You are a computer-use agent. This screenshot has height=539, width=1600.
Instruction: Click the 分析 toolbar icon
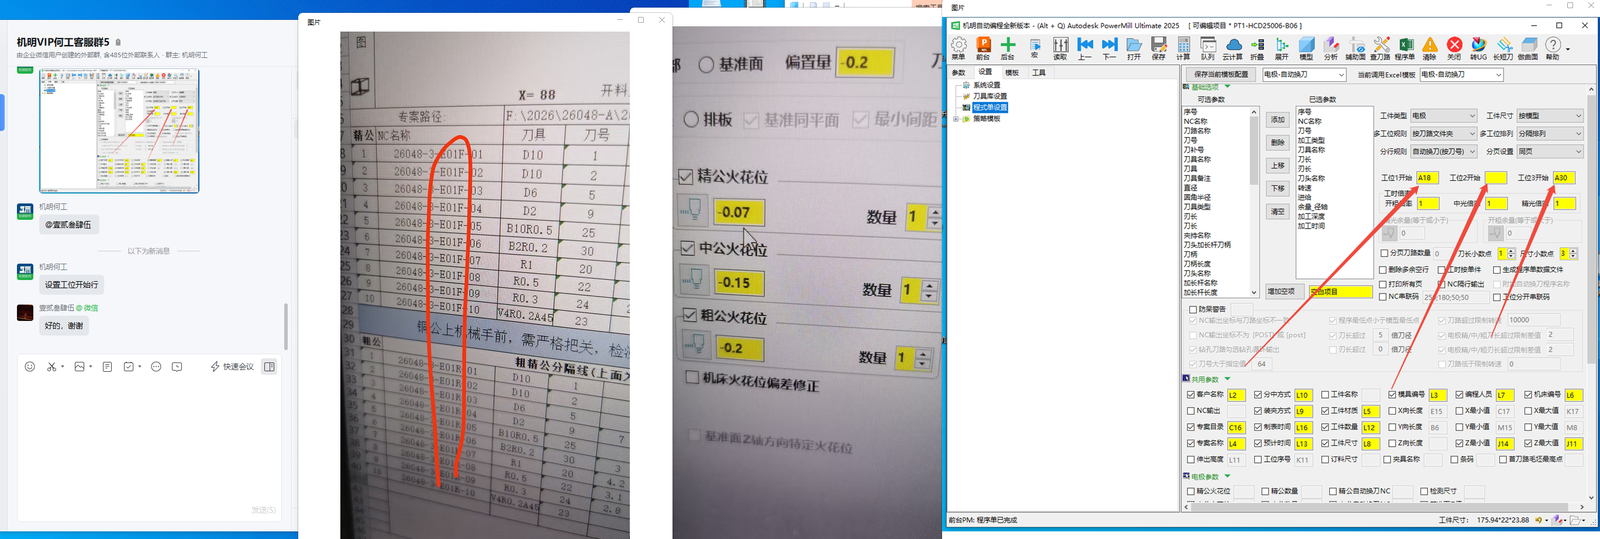pos(1331,47)
